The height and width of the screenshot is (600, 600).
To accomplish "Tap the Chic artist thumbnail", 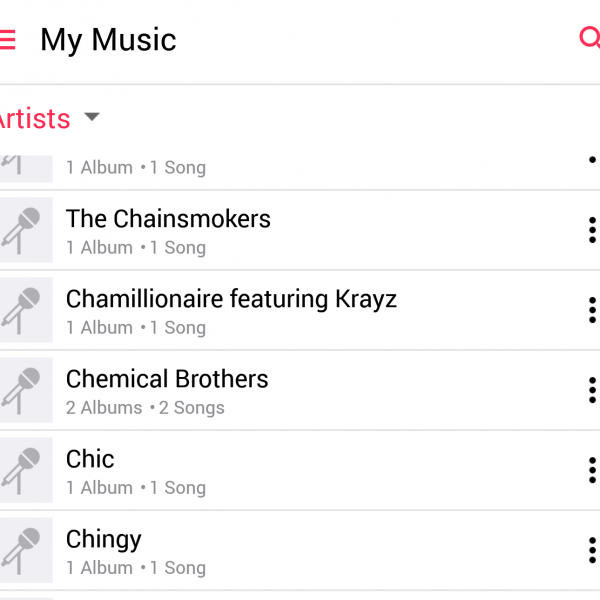I will 25,470.
